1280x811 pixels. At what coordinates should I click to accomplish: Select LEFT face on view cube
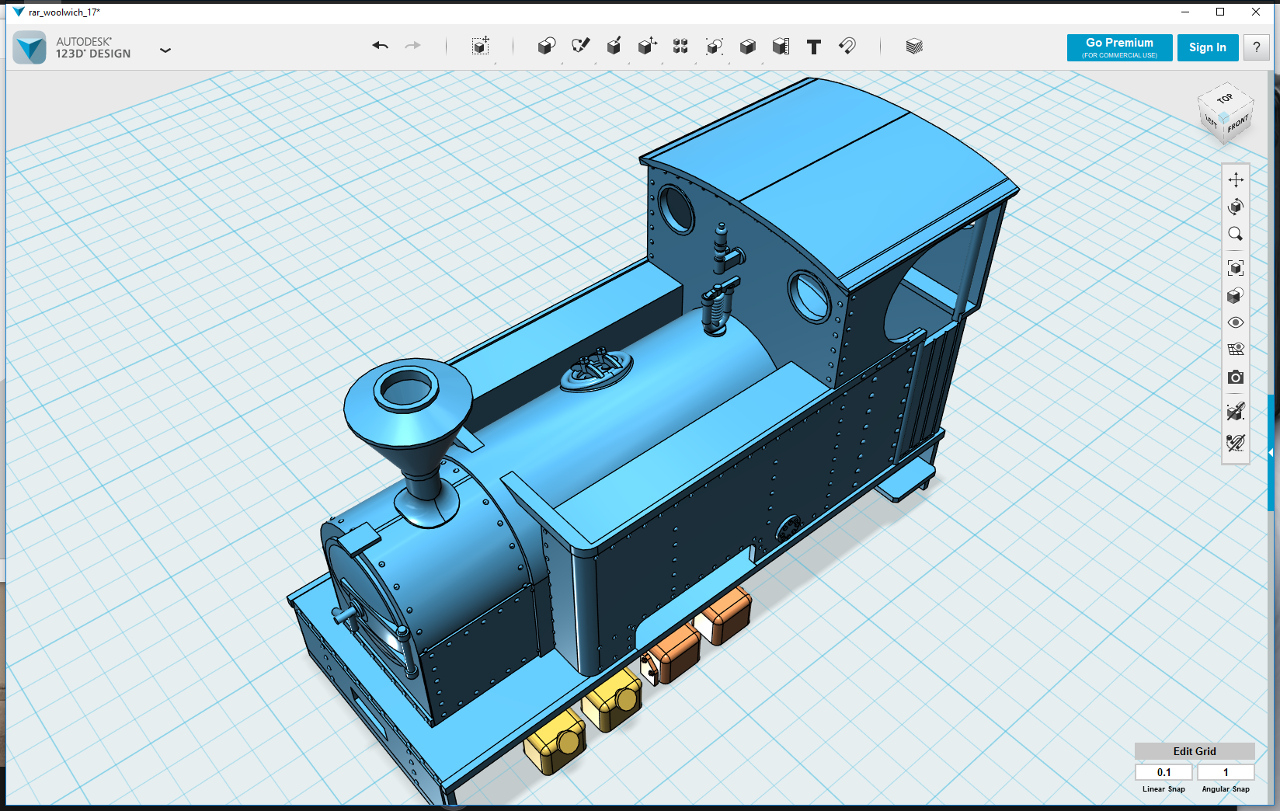click(x=1211, y=123)
